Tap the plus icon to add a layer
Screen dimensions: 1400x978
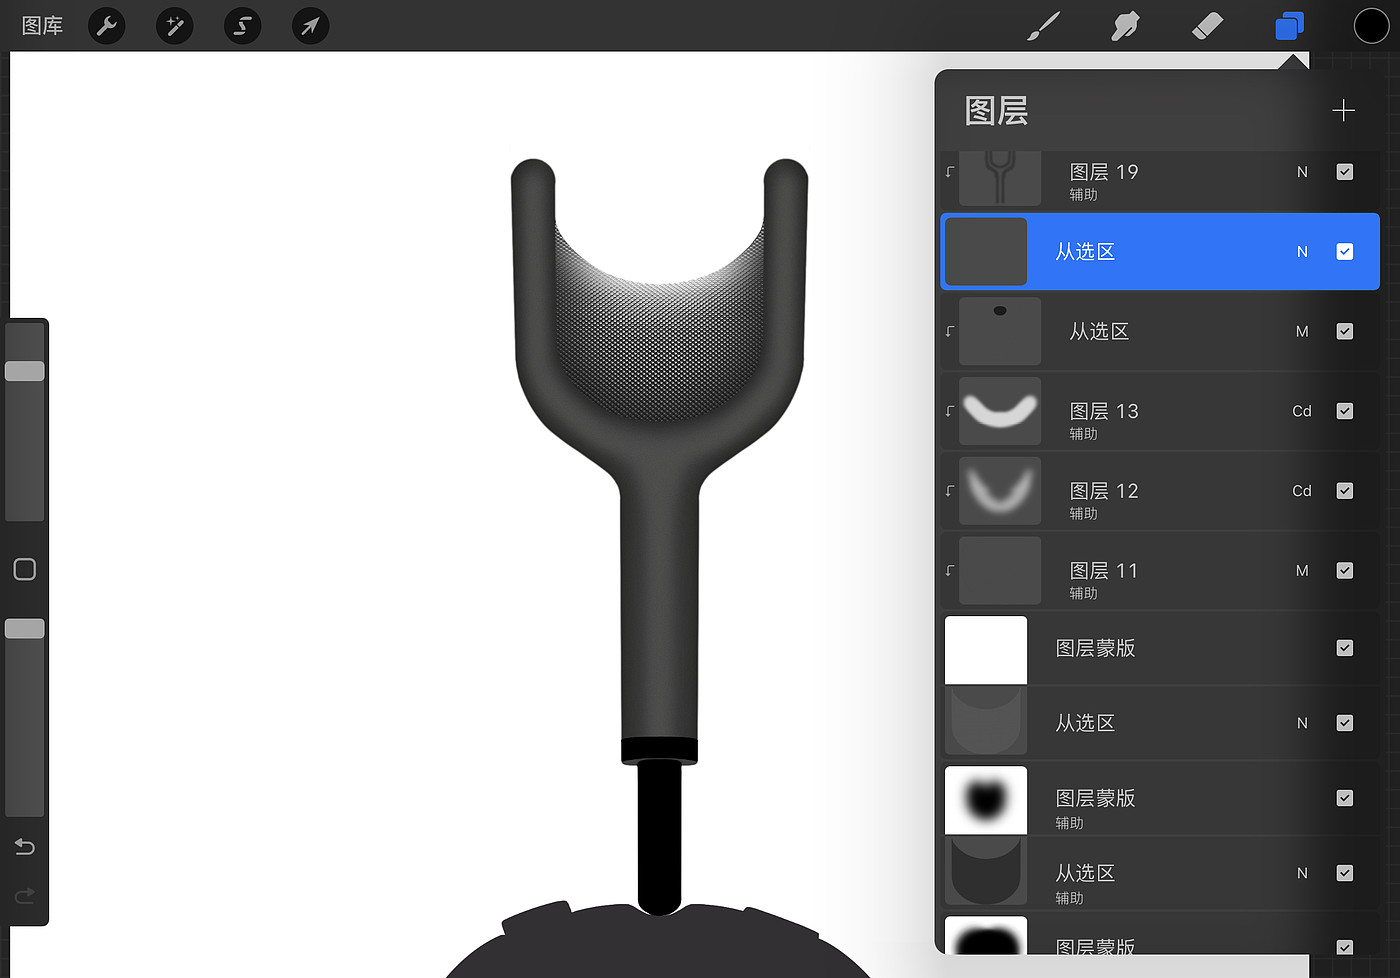[1344, 110]
